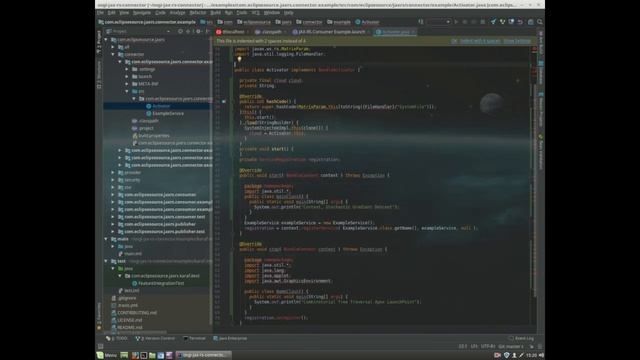The image size is (640, 360).
Task: Switch to JAX-RS Consumer Example.launch tab
Action: (x=331, y=32)
